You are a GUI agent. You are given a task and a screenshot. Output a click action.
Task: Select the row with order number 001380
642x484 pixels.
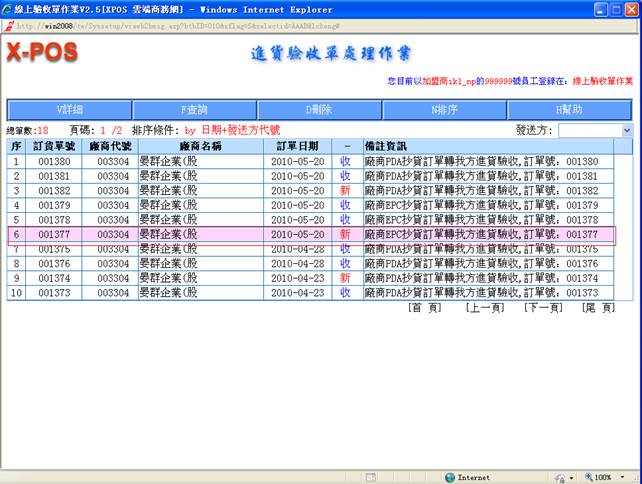pos(53,161)
